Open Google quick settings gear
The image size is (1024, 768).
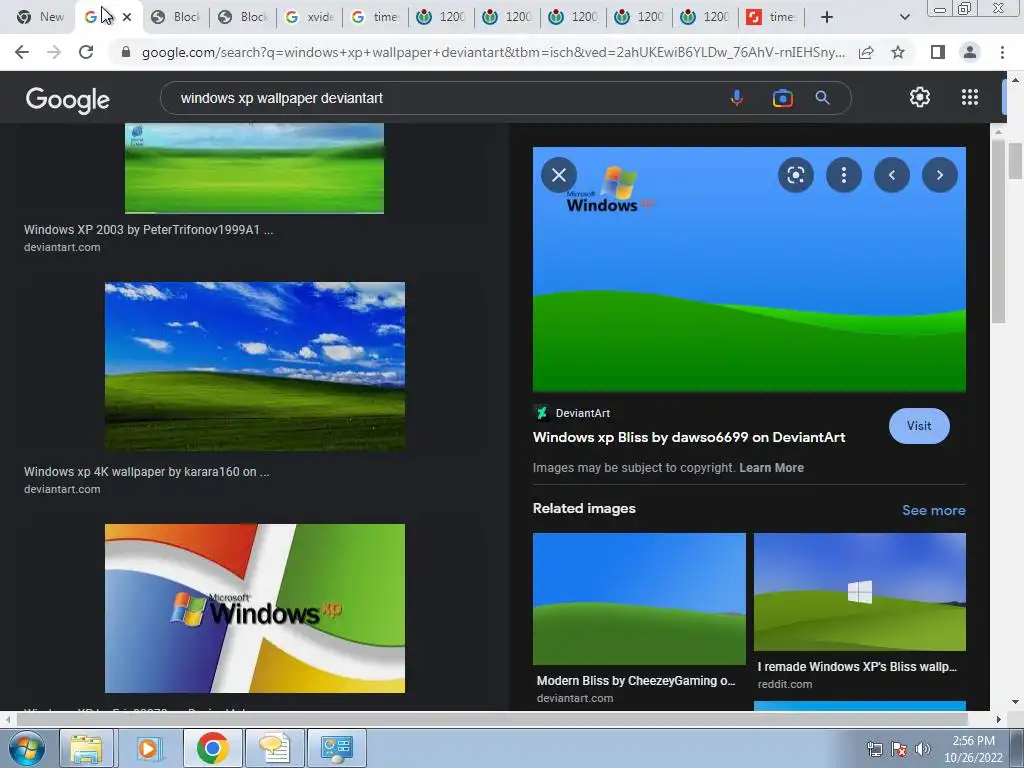[x=920, y=97]
